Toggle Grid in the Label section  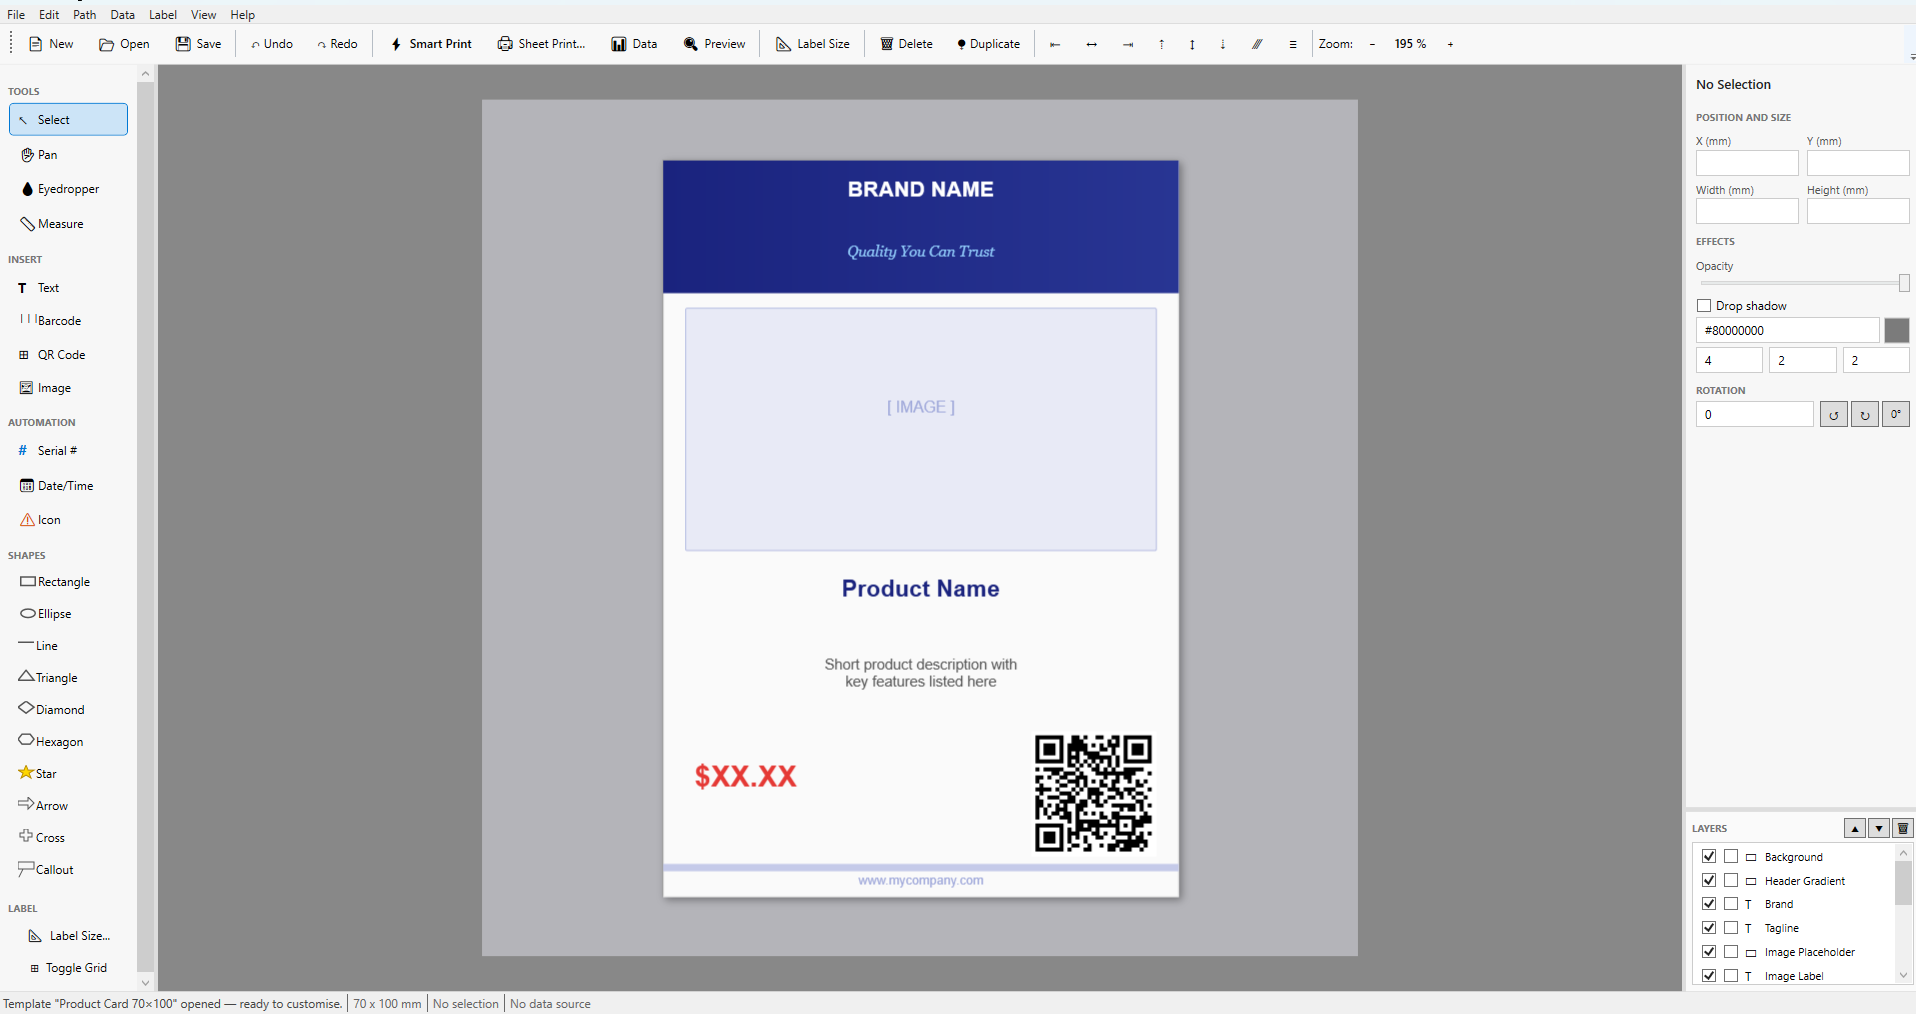pyautogui.click(x=68, y=968)
